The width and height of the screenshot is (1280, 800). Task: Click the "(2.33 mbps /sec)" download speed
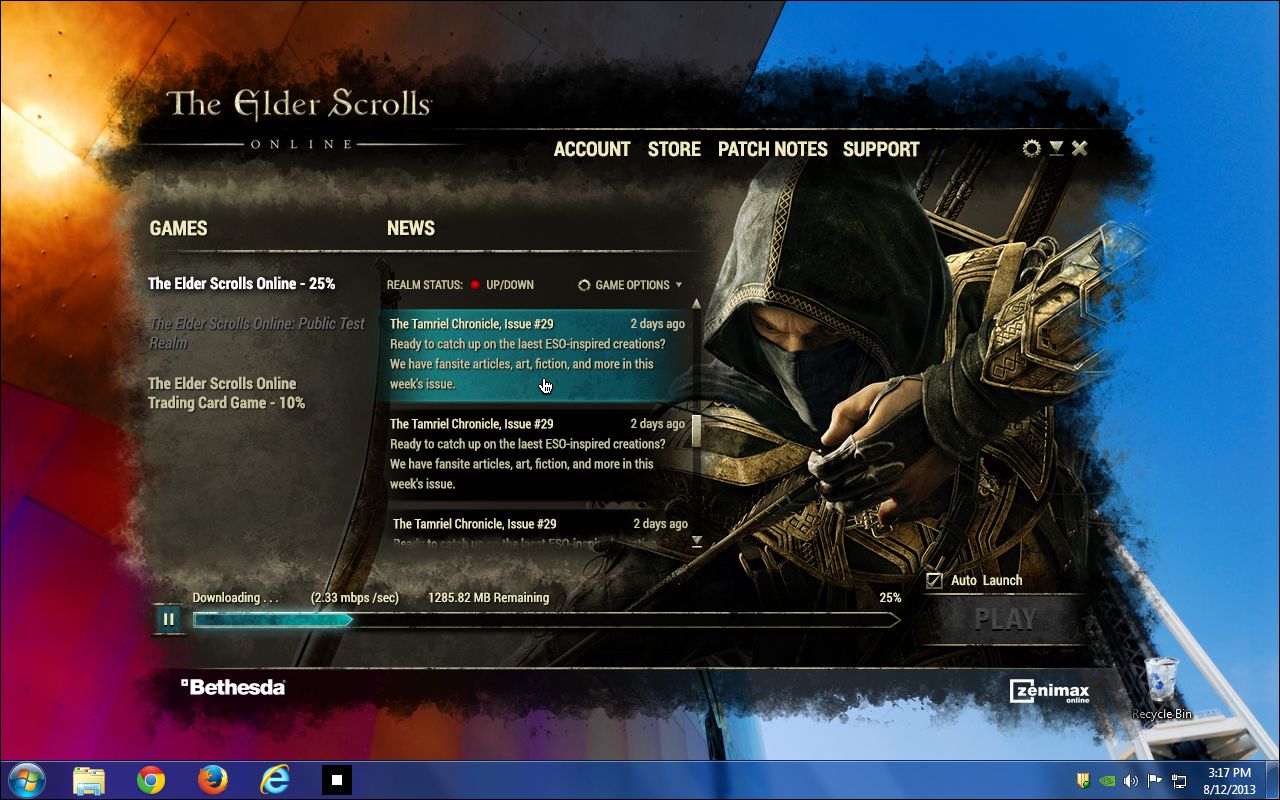pyautogui.click(x=355, y=598)
